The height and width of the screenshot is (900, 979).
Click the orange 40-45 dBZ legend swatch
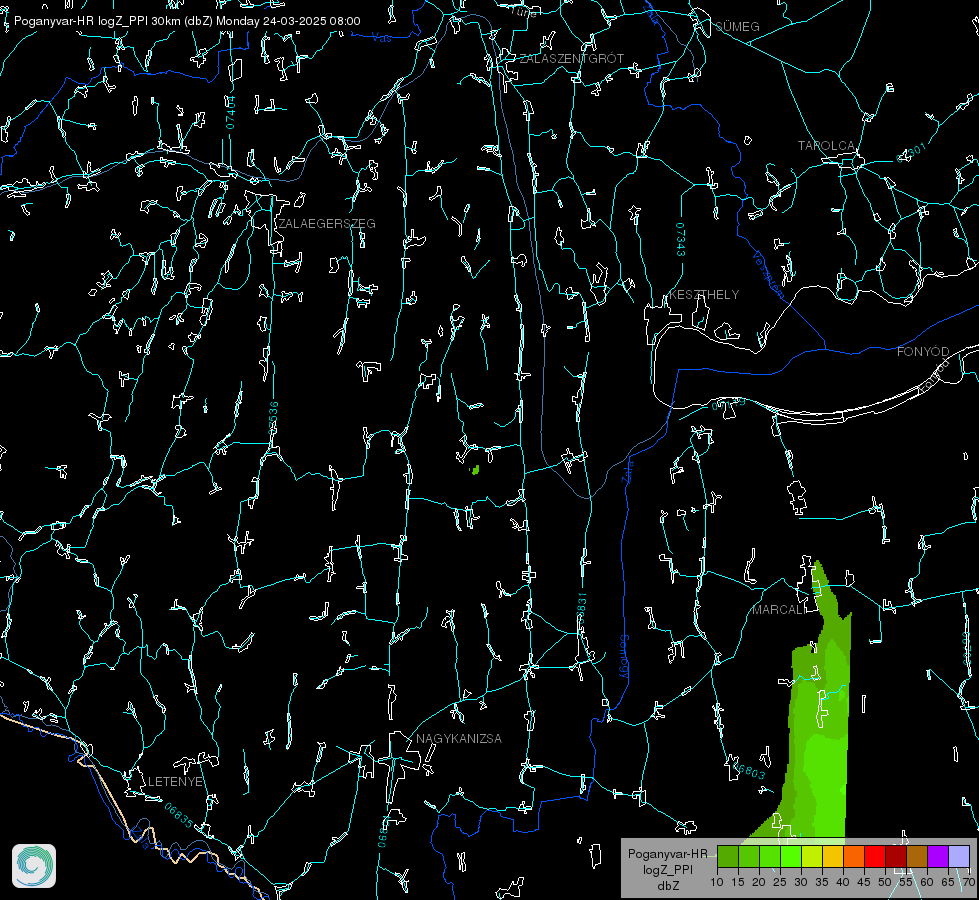854,856
